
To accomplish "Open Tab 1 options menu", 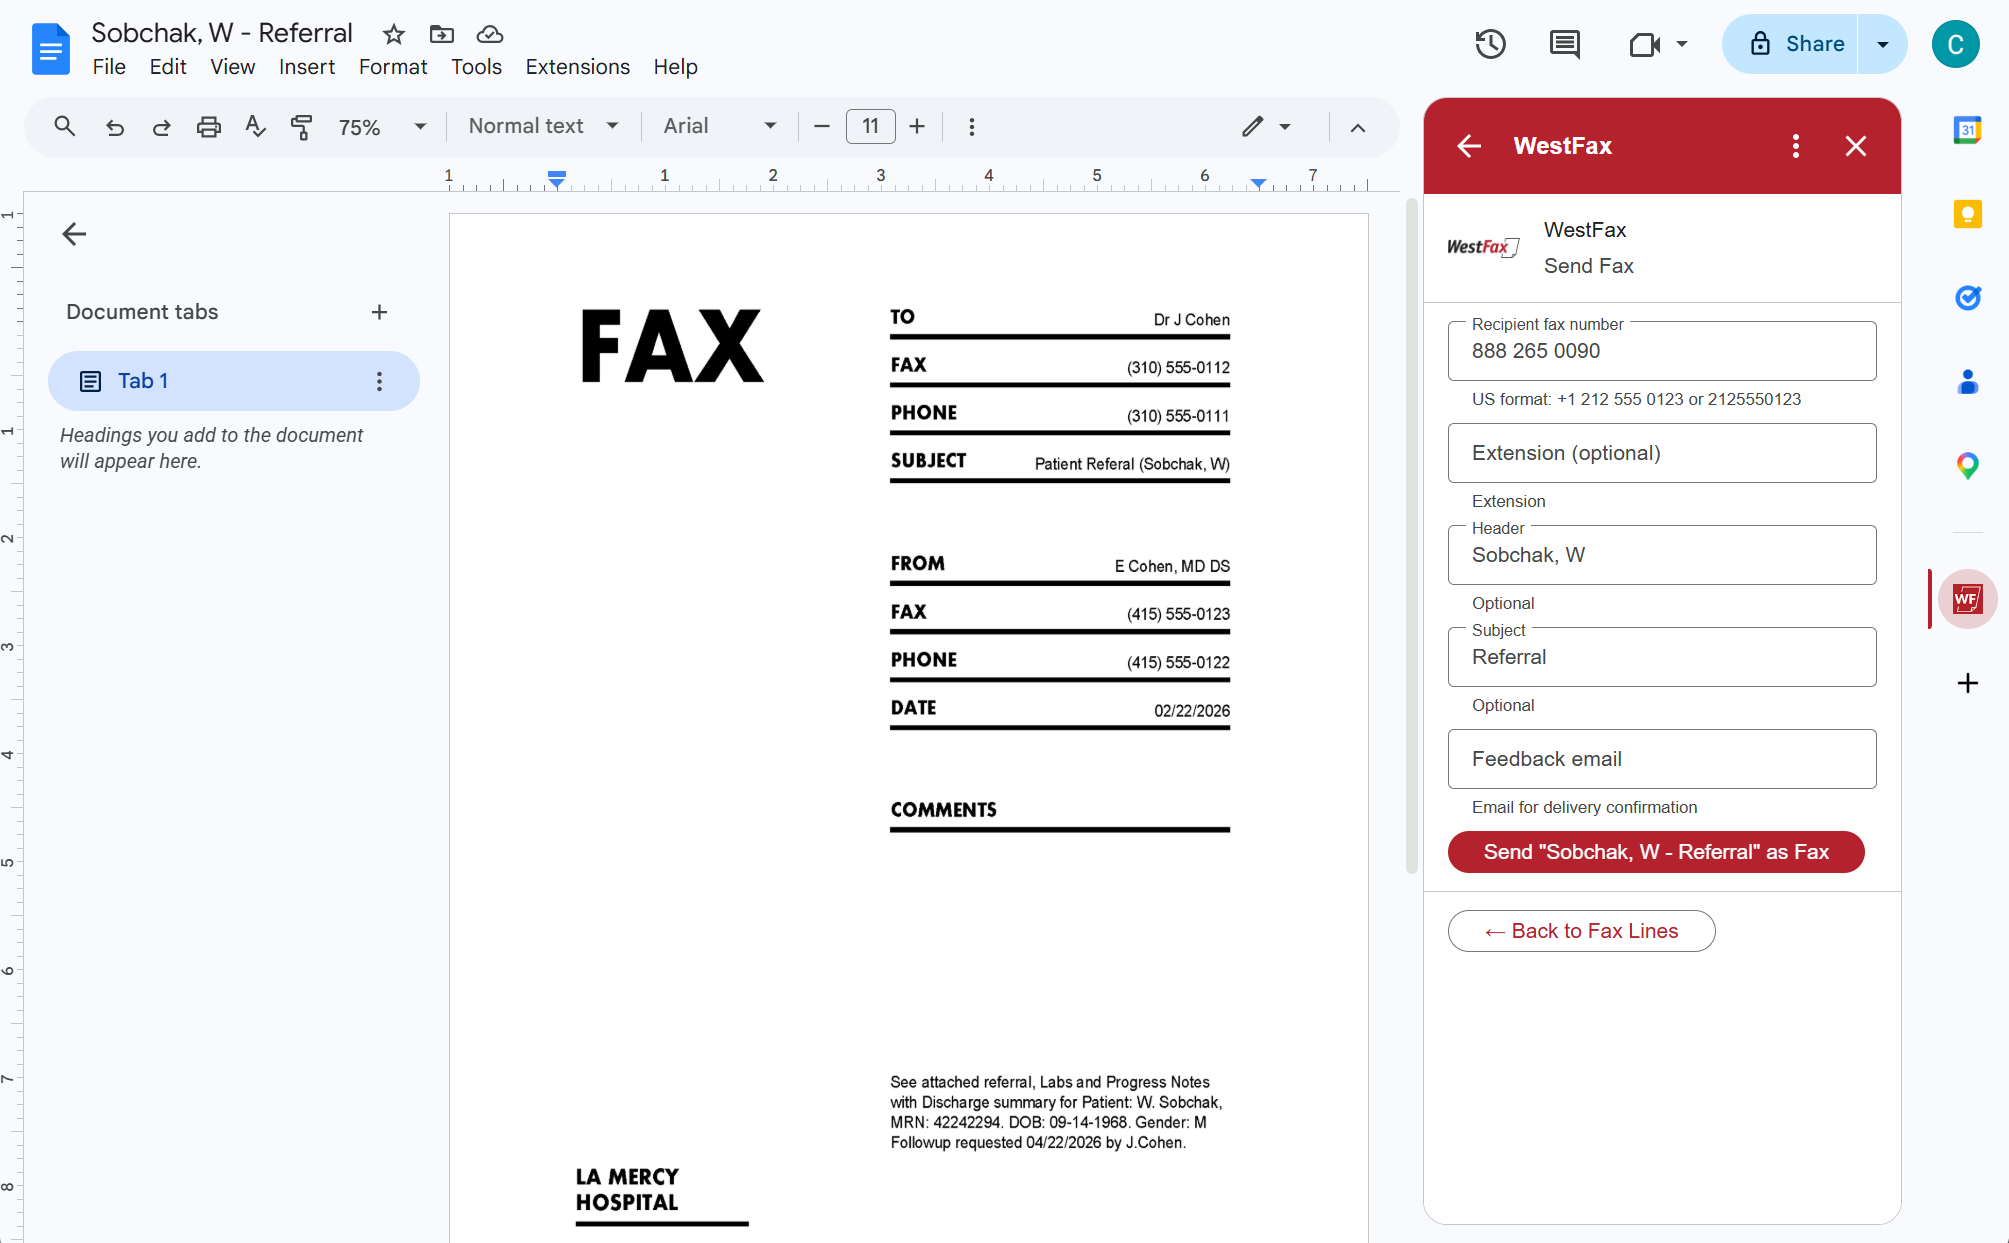I will (x=379, y=381).
